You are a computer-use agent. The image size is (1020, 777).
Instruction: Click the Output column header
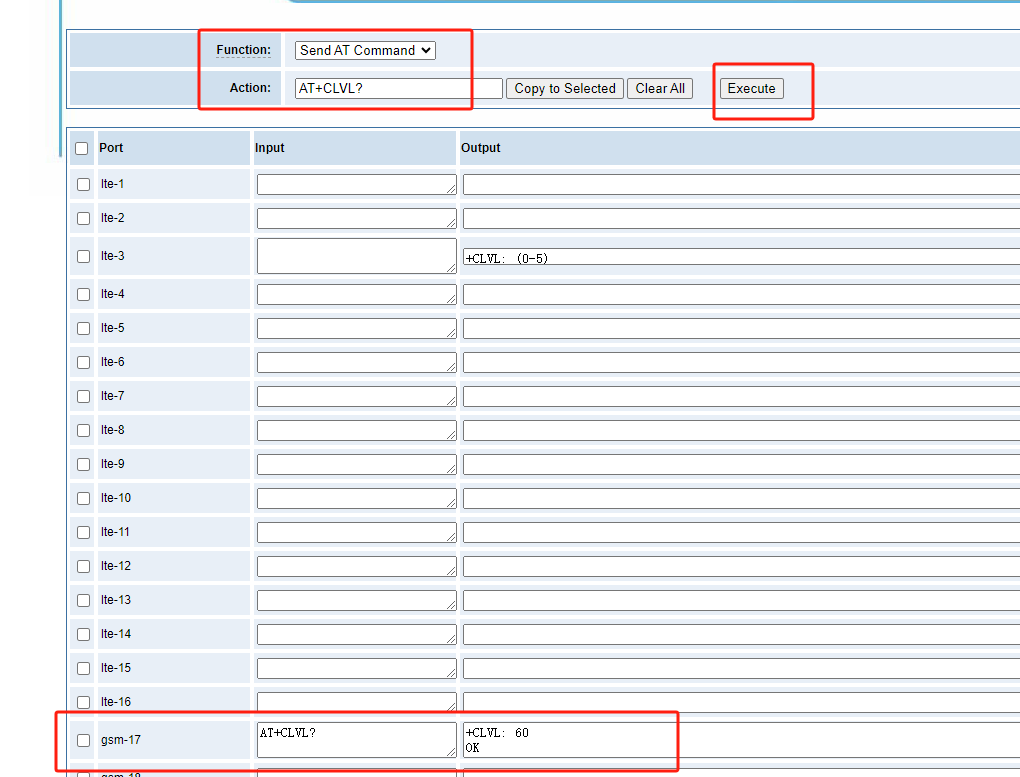tap(481, 148)
